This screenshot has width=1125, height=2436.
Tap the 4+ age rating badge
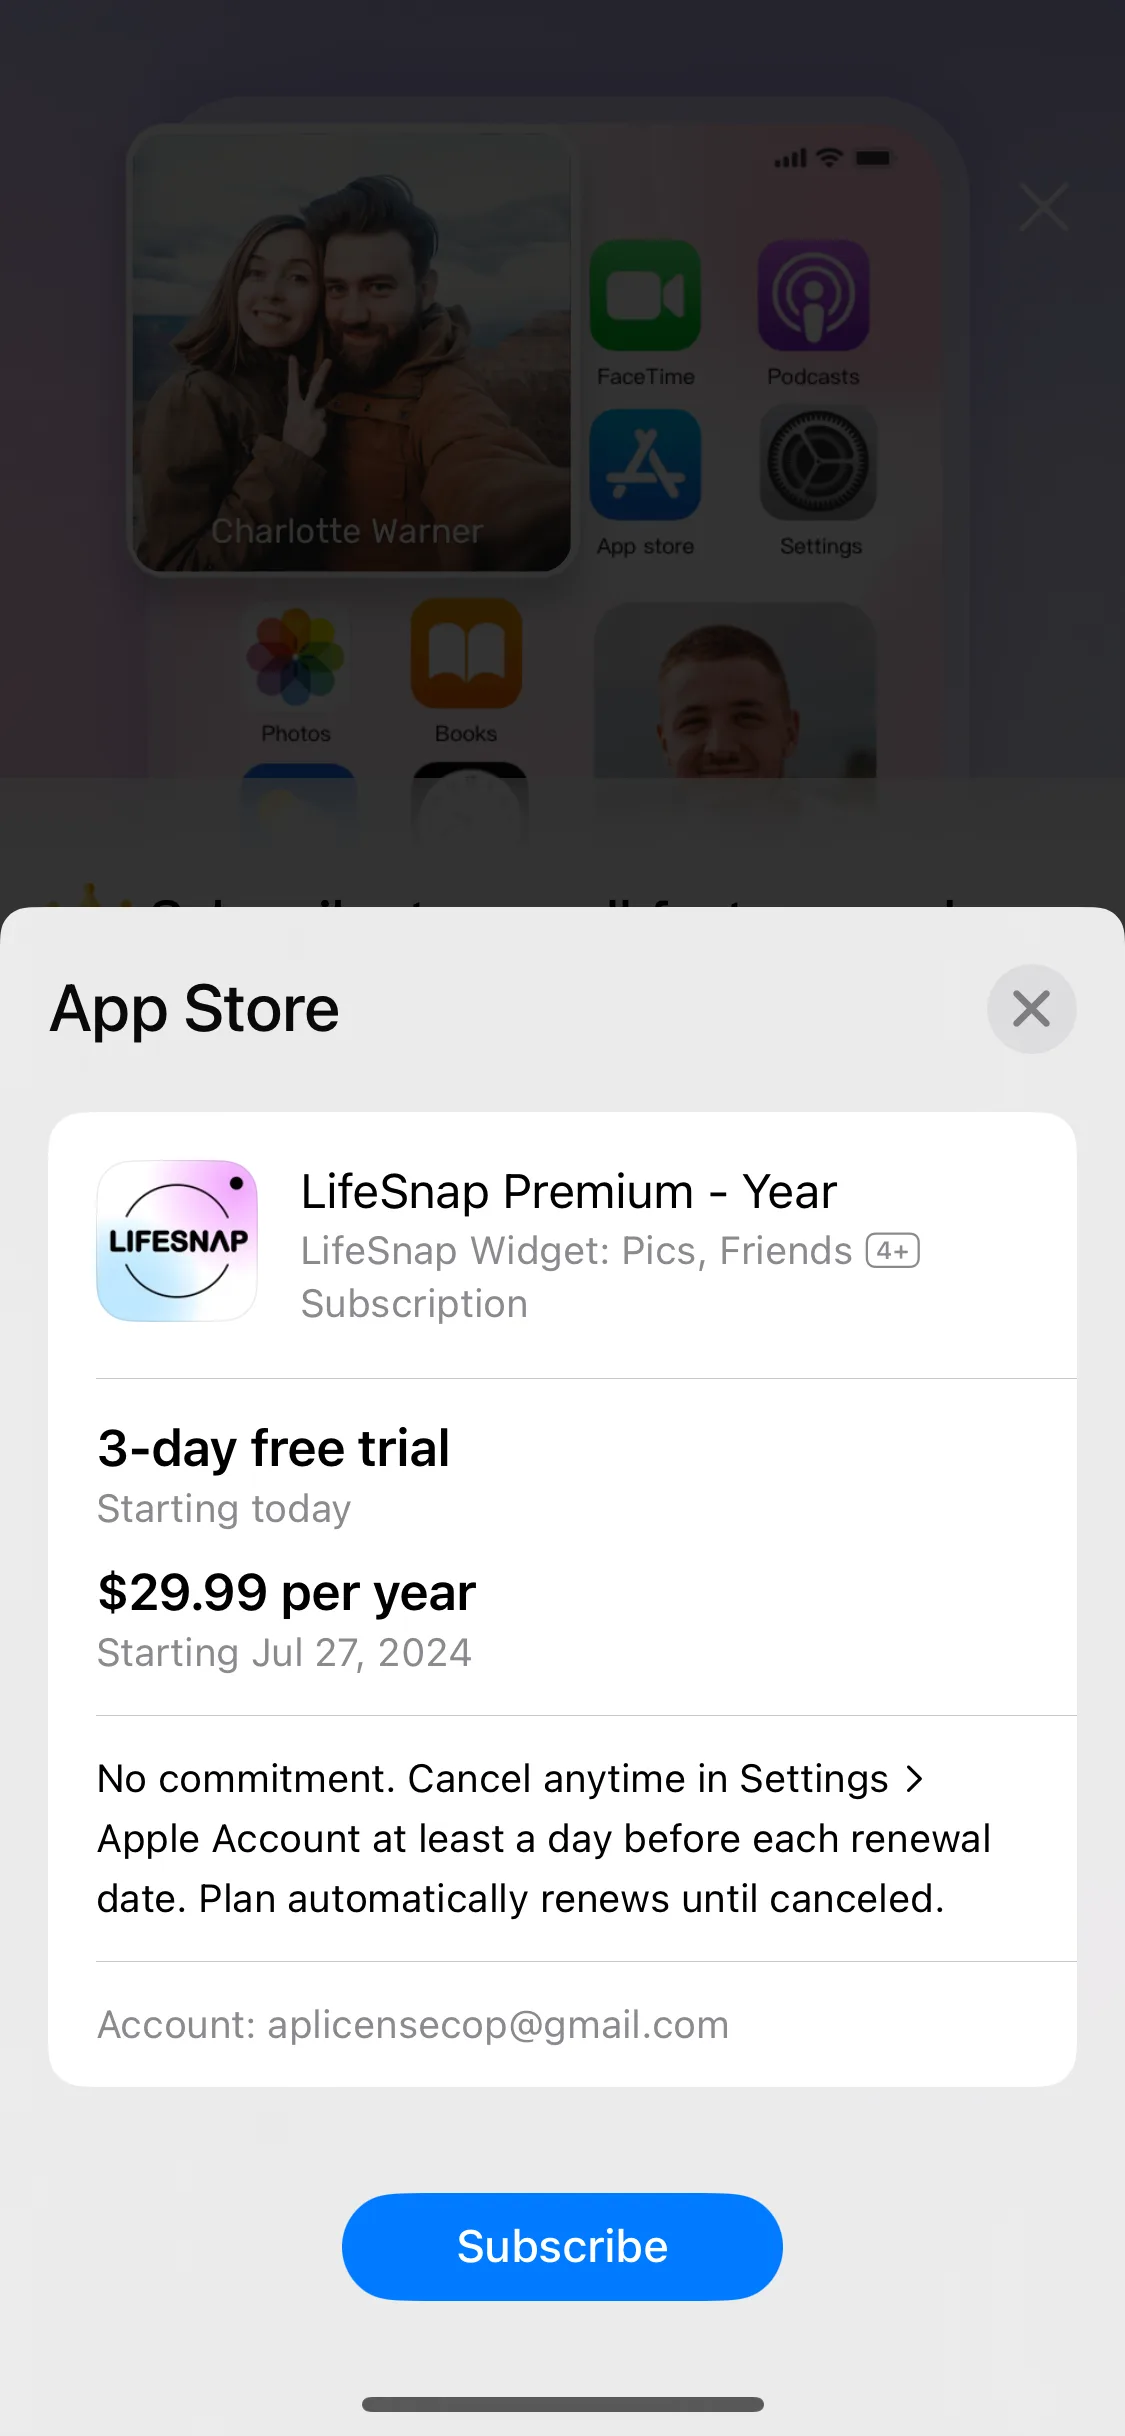point(892,1251)
